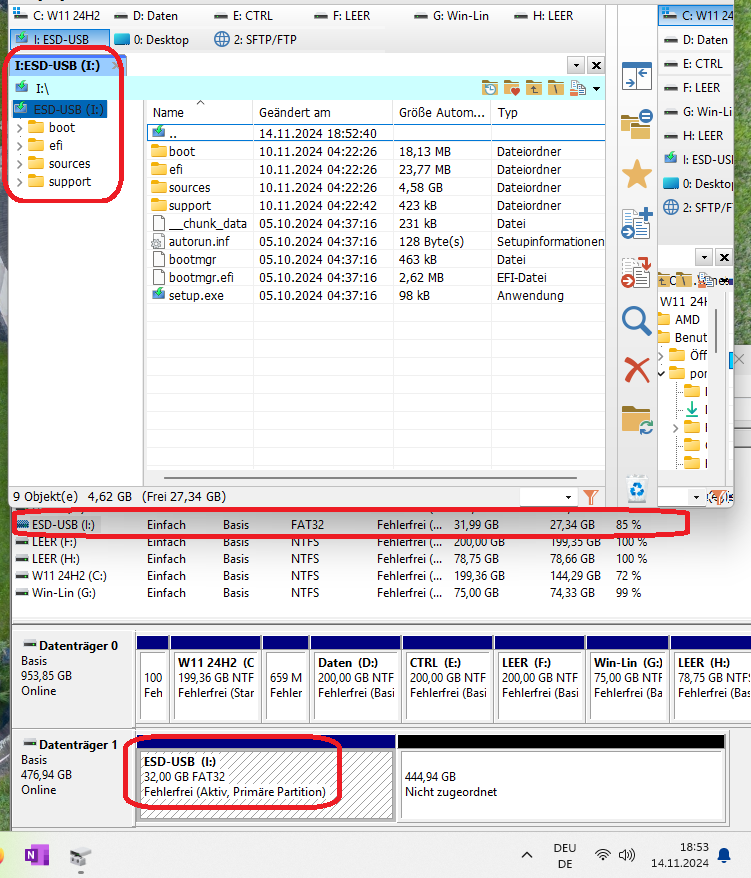The width and height of the screenshot is (751, 878).
Task: Click the filter funnel icon in left status bar
Action: (x=591, y=497)
